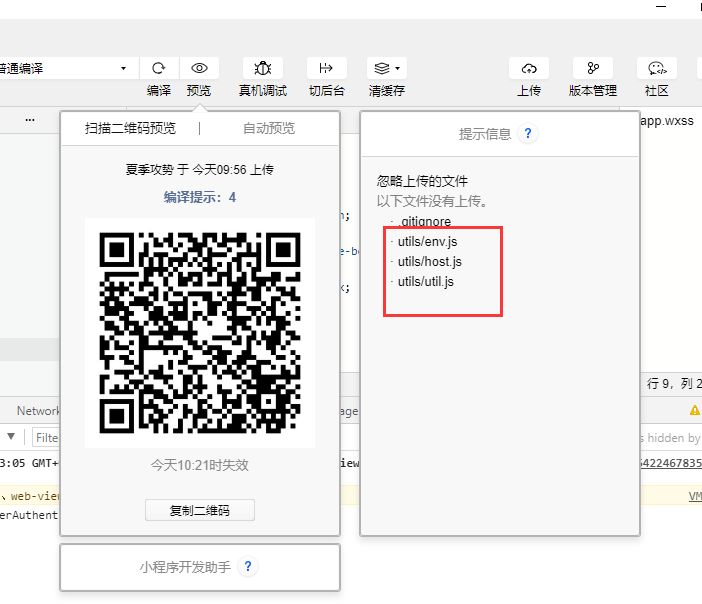The image size is (702, 604).
Task: Click the 以下文件没有上传。 description text
Action: [432, 201]
